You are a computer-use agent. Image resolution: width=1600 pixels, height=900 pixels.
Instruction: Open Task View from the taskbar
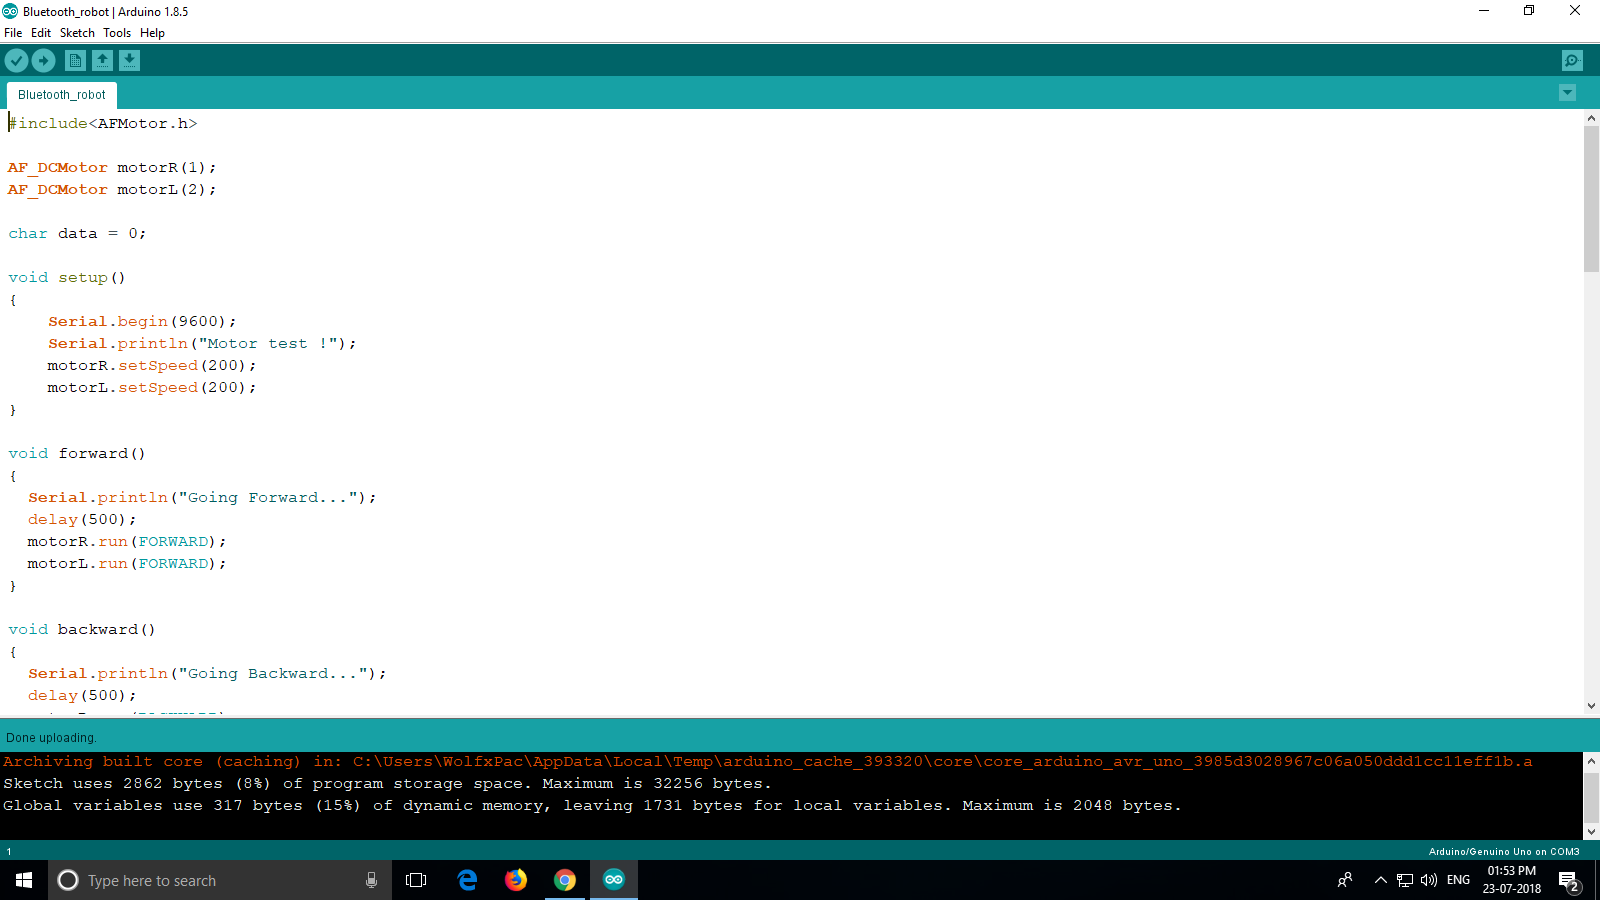point(416,880)
